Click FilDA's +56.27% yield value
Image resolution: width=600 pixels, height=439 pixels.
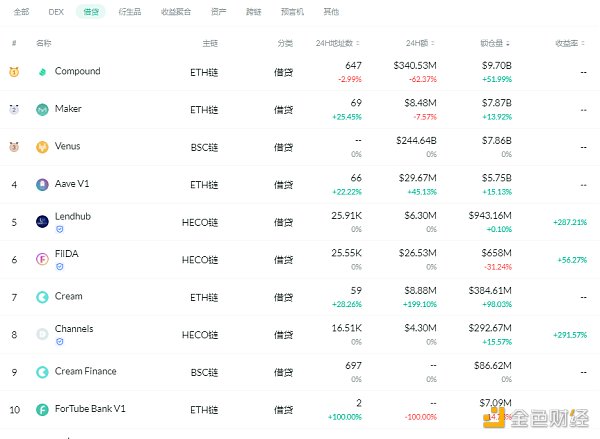[x=572, y=260]
